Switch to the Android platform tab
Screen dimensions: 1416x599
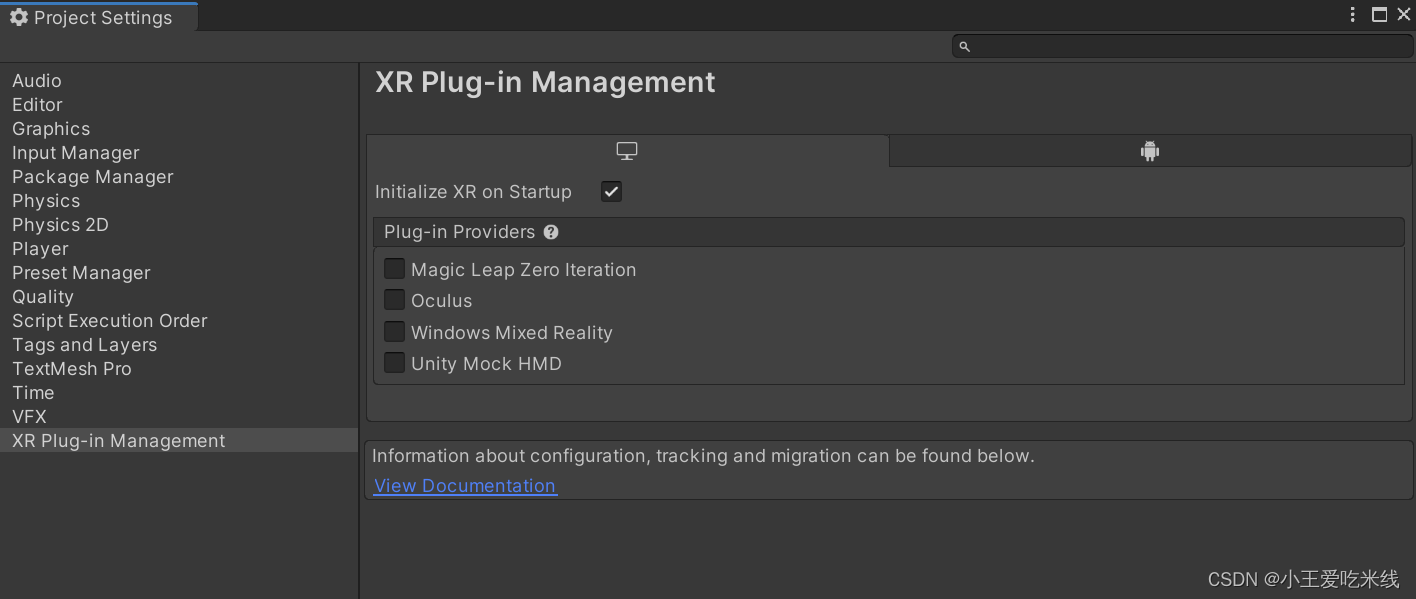tap(1150, 151)
